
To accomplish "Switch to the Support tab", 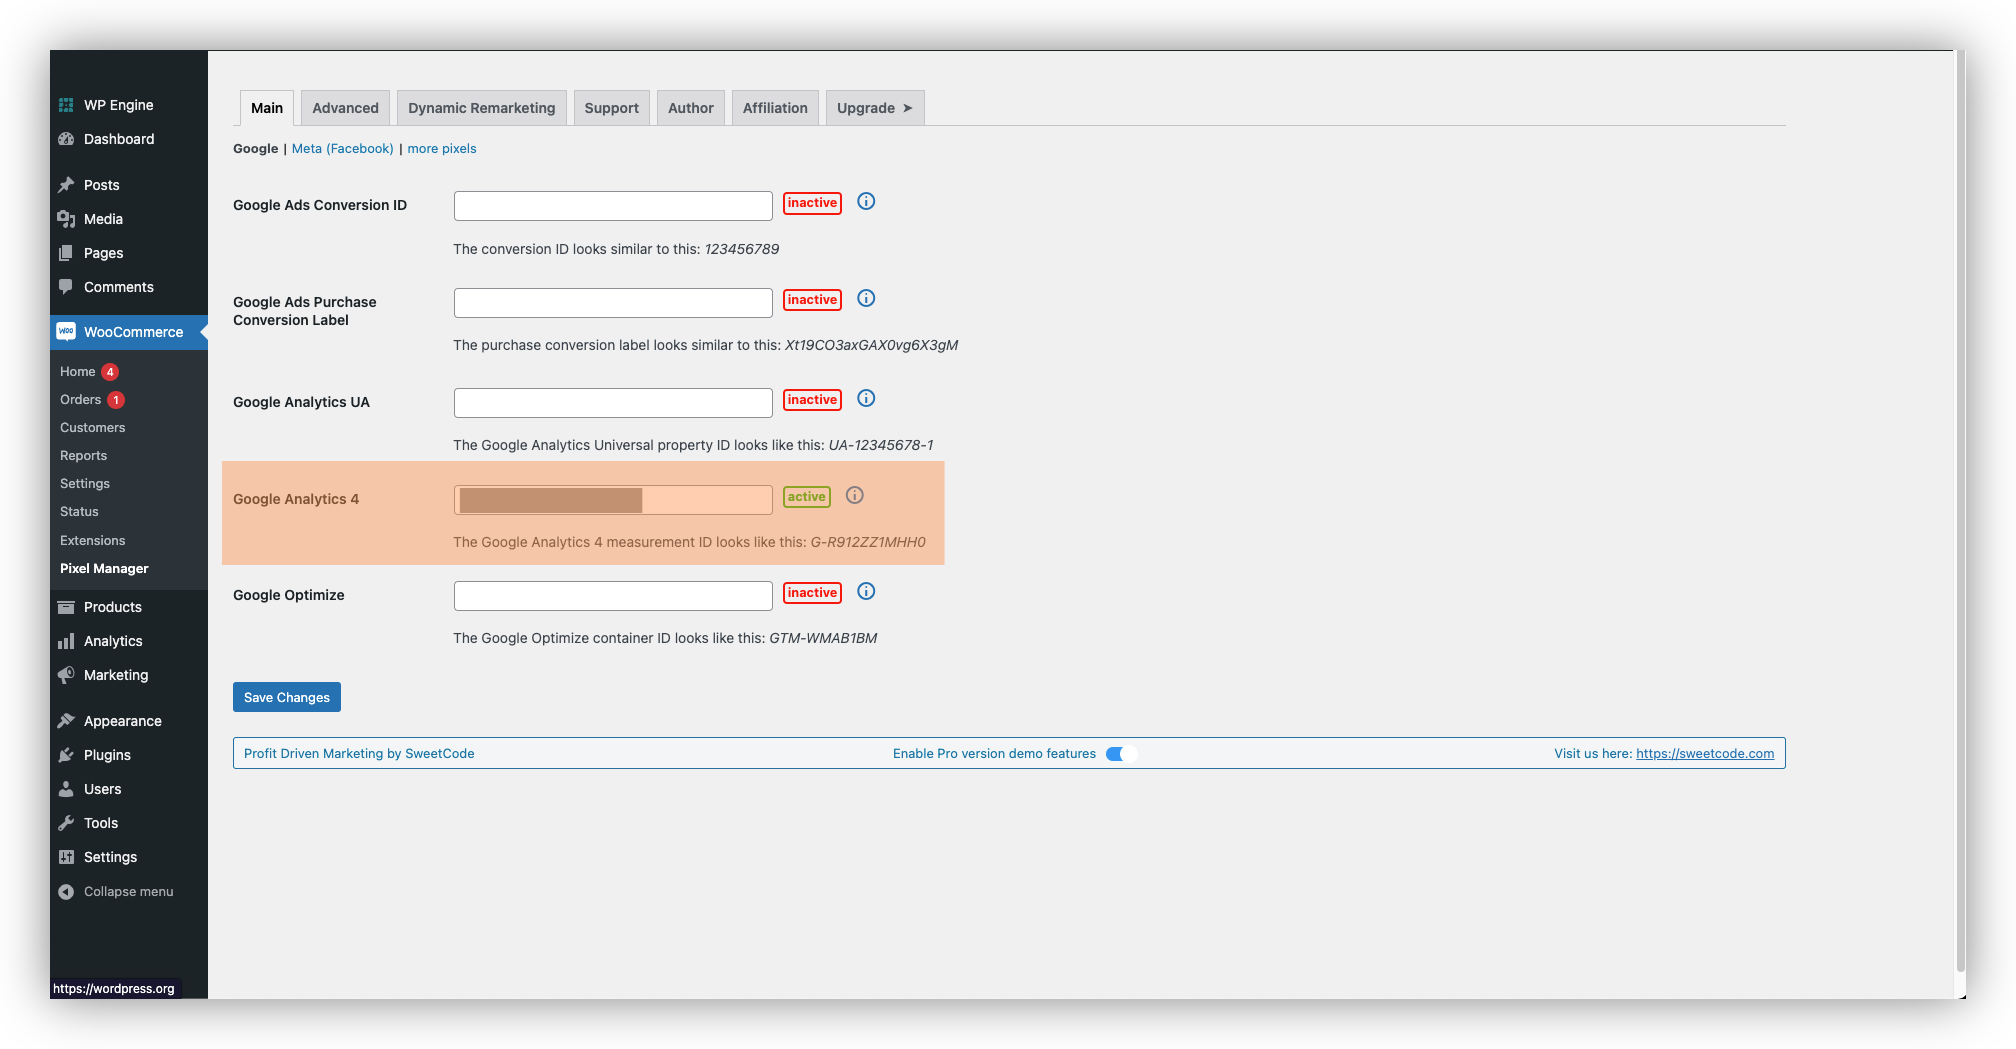I will coord(611,108).
